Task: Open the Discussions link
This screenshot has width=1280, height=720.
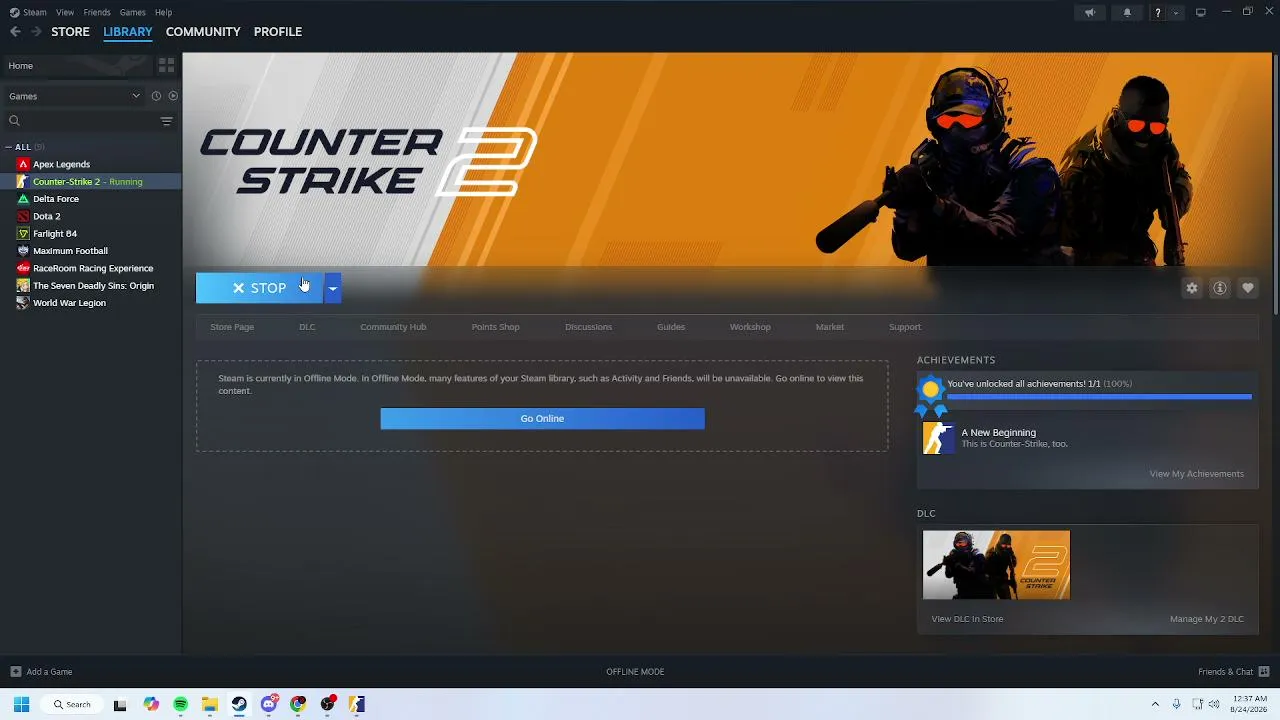Action: point(588,327)
